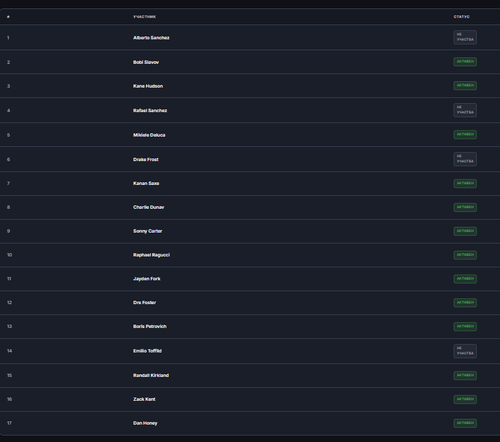Click the УЧАСТНИК column header

[x=144, y=17]
